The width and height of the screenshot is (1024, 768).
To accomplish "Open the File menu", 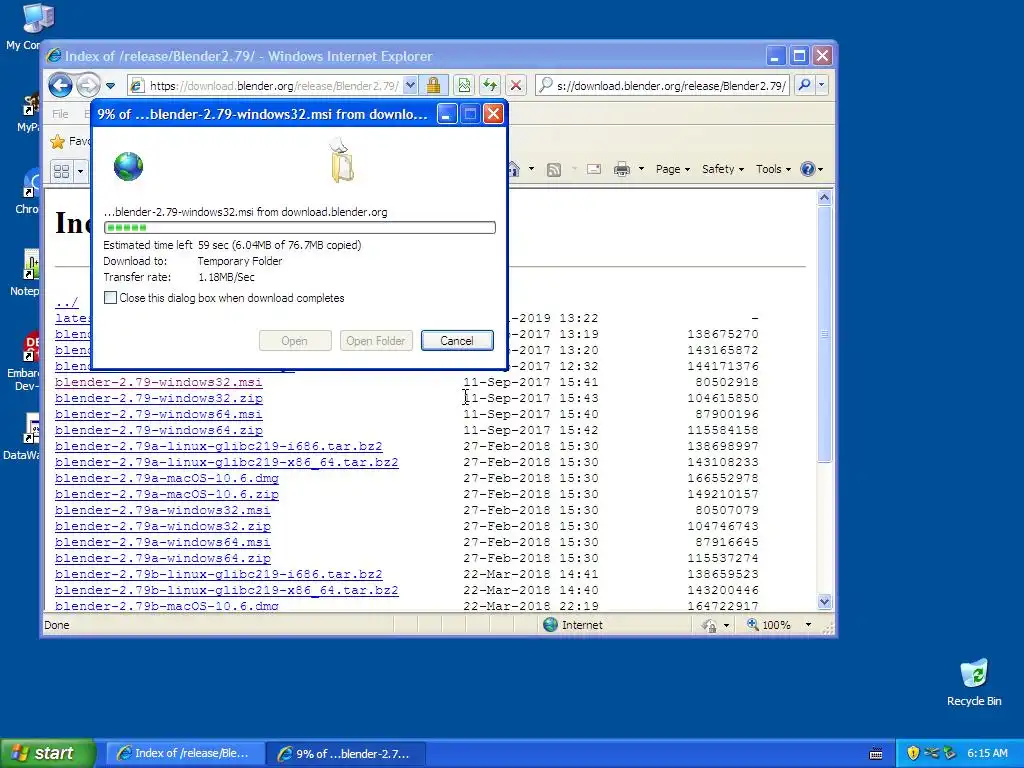I will pyautogui.click(x=60, y=114).
